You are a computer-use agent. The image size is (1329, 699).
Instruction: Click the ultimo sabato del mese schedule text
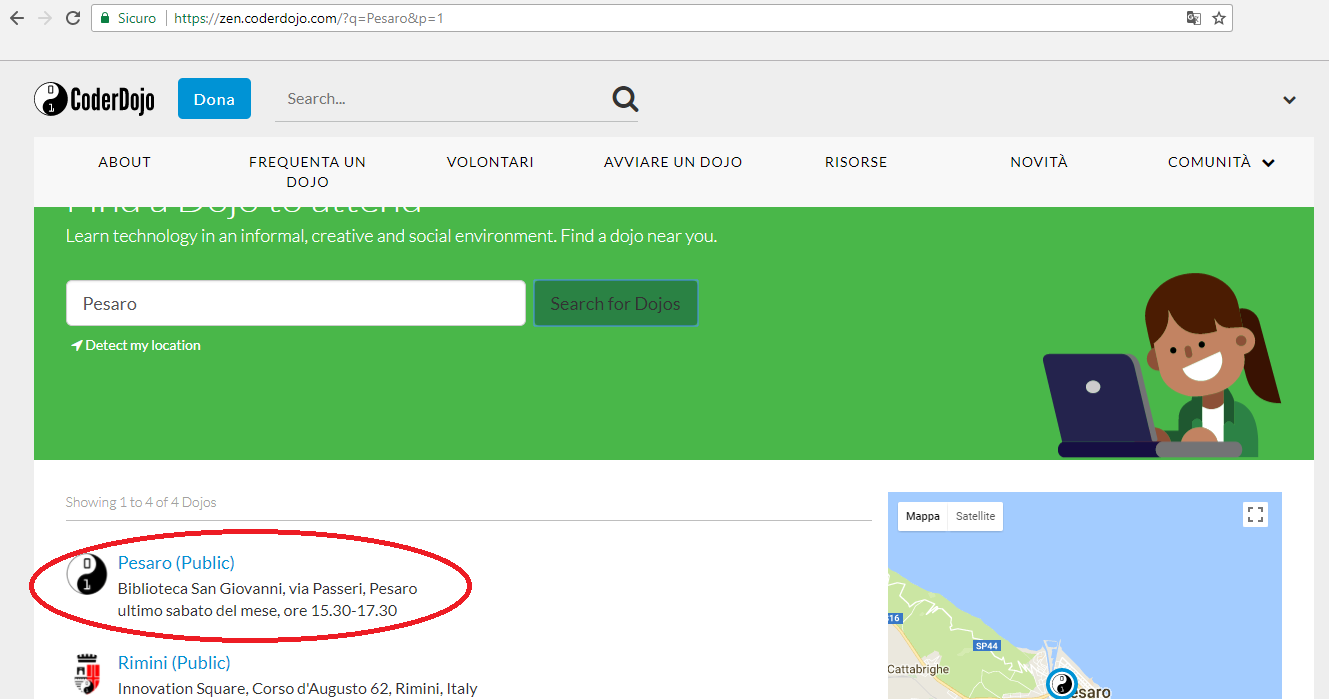click(x=257, y=610)
